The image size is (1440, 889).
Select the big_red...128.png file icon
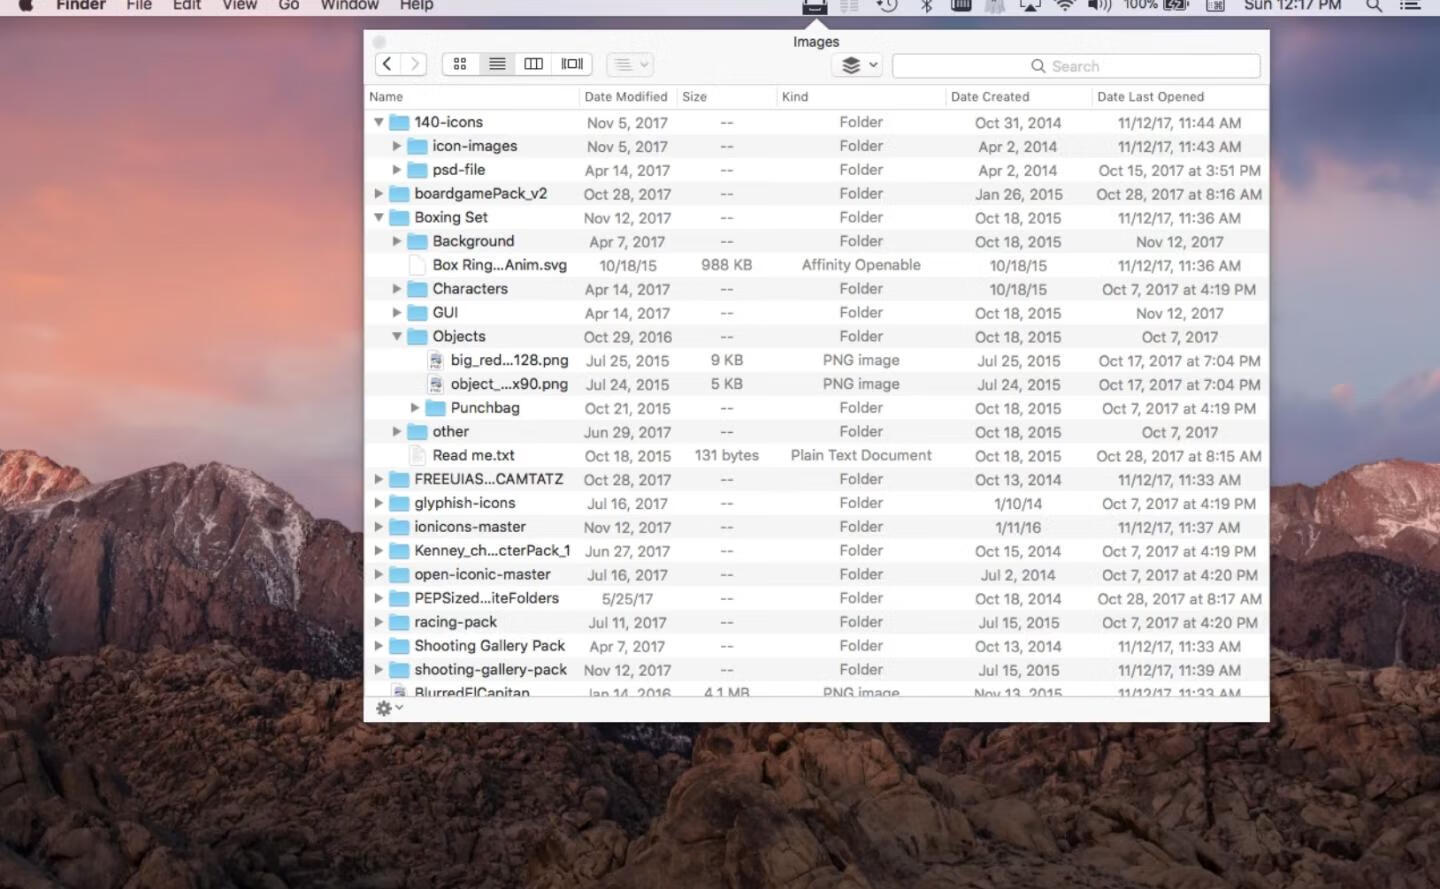tap(435, 360)
